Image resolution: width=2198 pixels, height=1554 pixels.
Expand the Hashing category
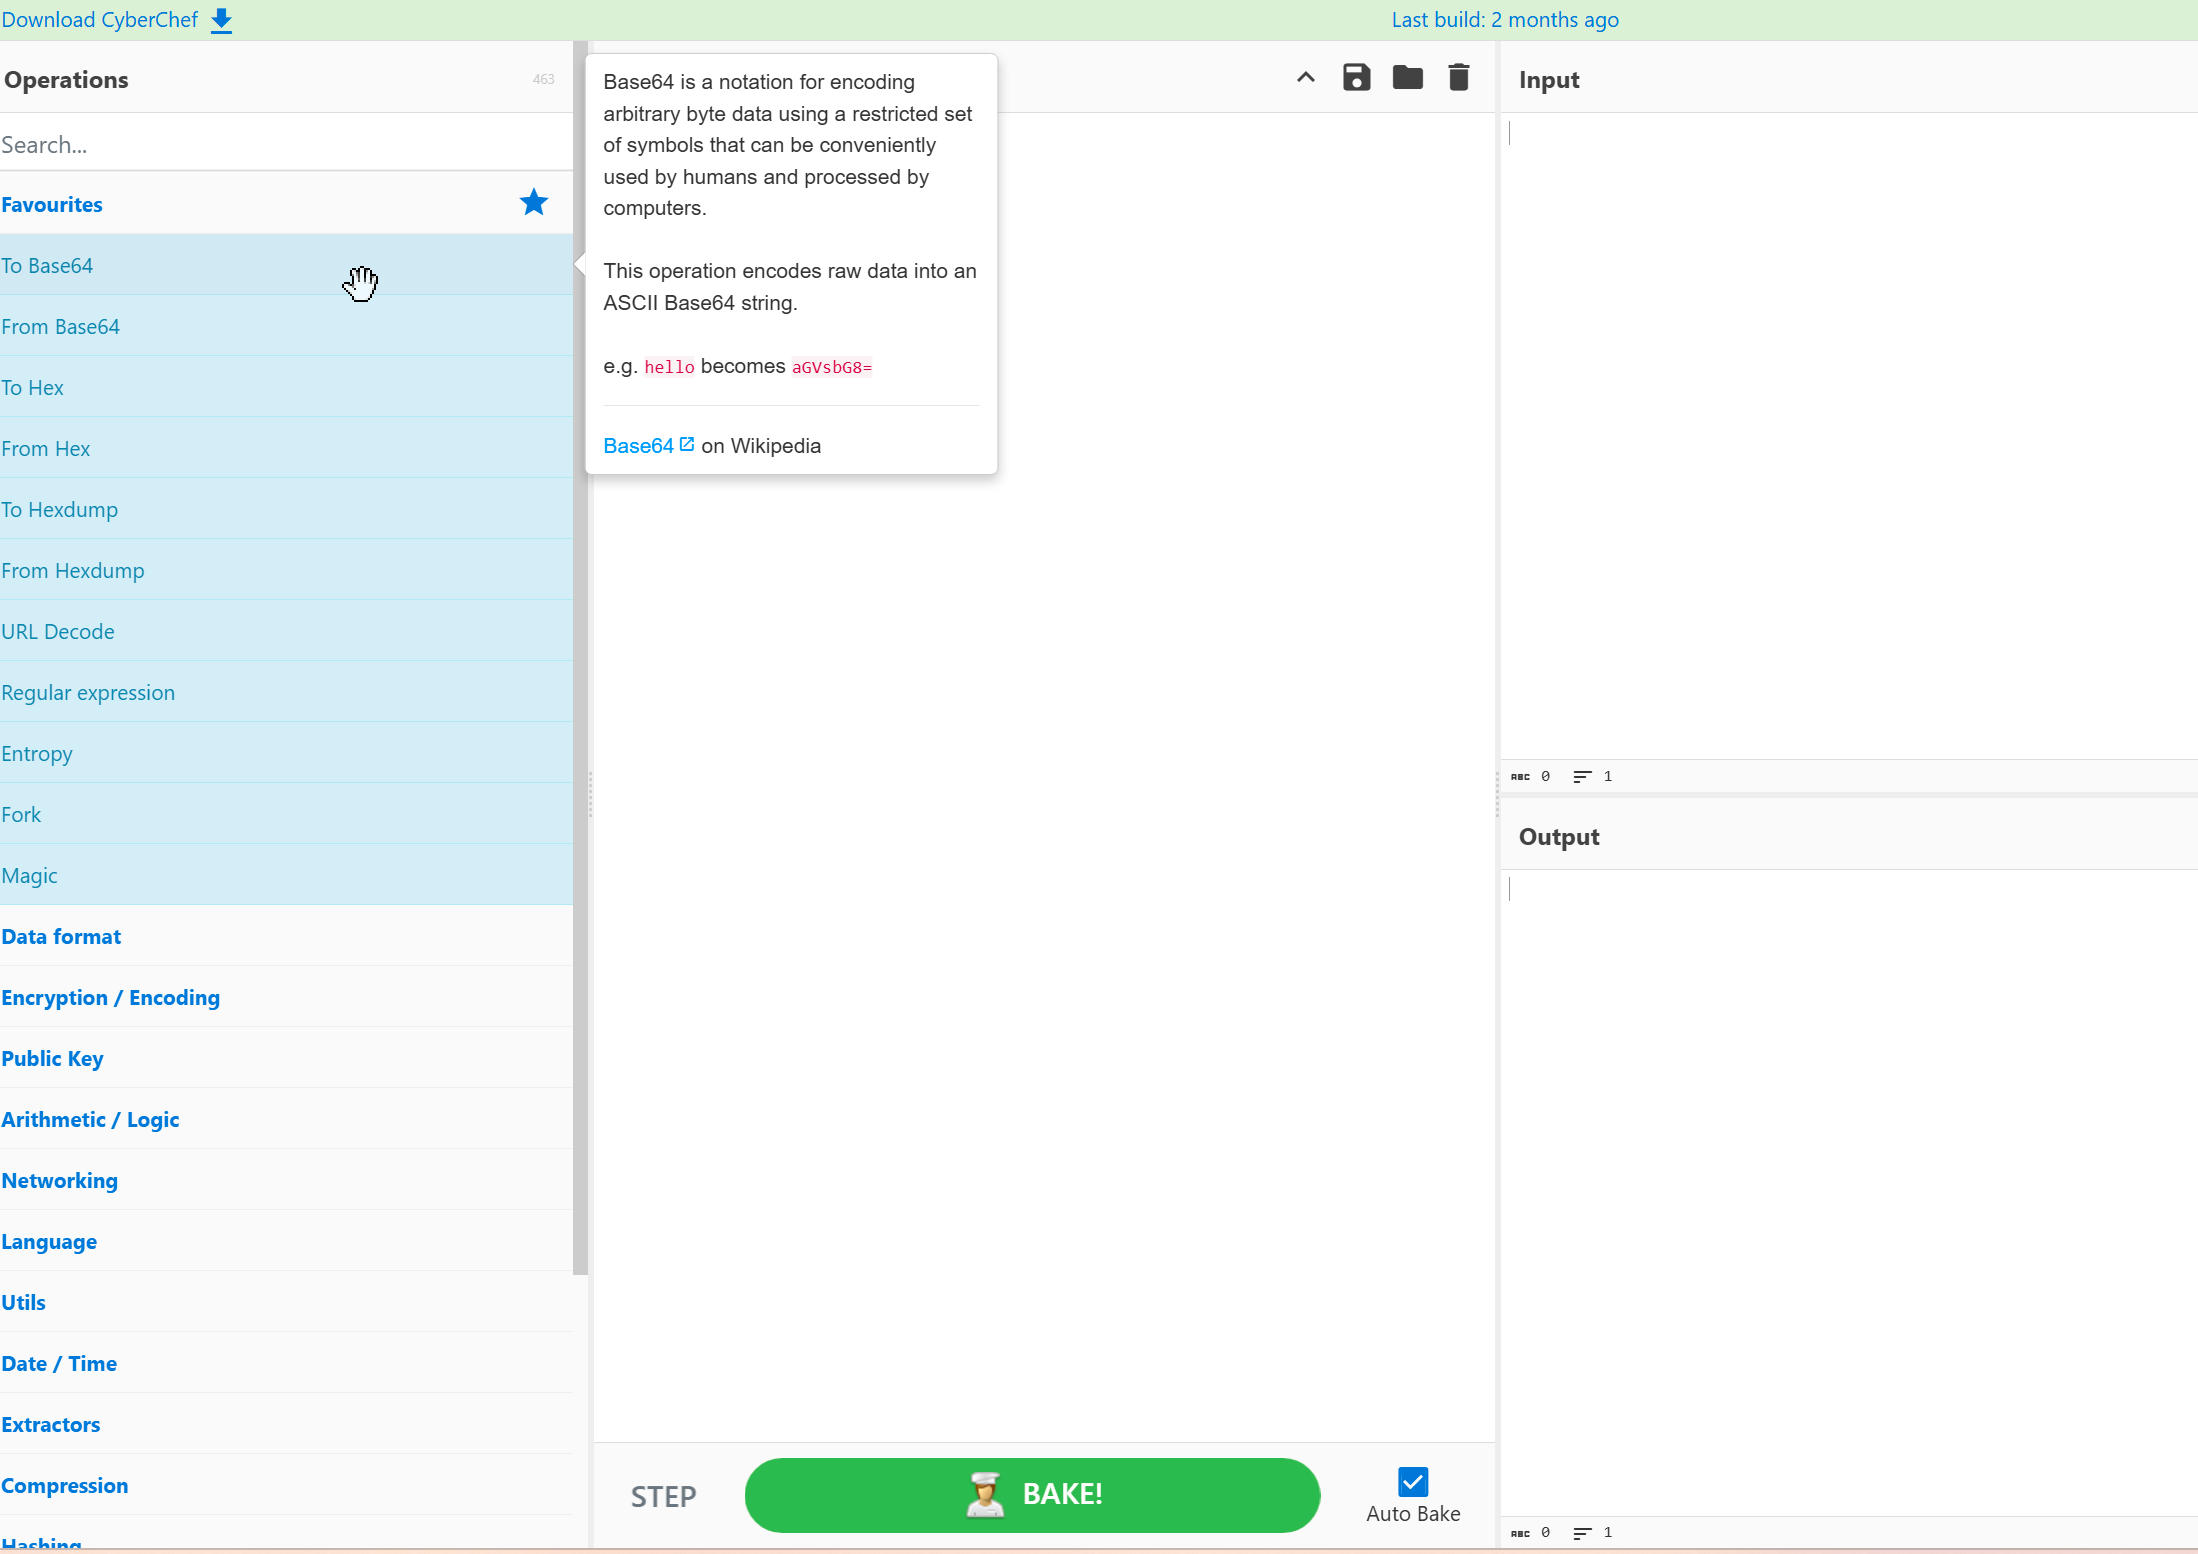[41, 1545]
